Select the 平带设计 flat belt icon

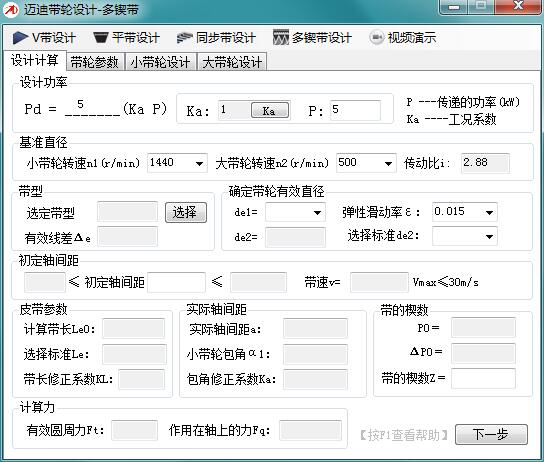101,38
